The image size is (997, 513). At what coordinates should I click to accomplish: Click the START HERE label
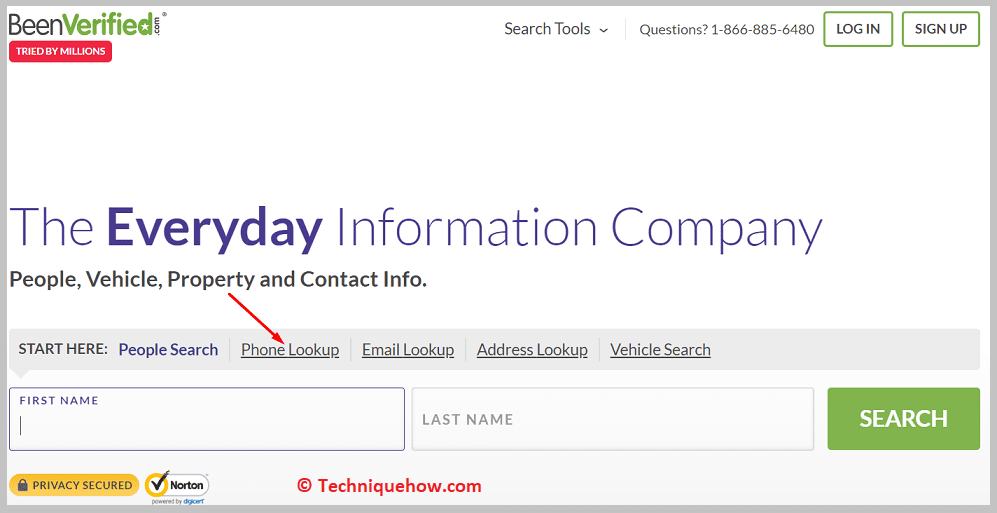(x=63, y=350)
